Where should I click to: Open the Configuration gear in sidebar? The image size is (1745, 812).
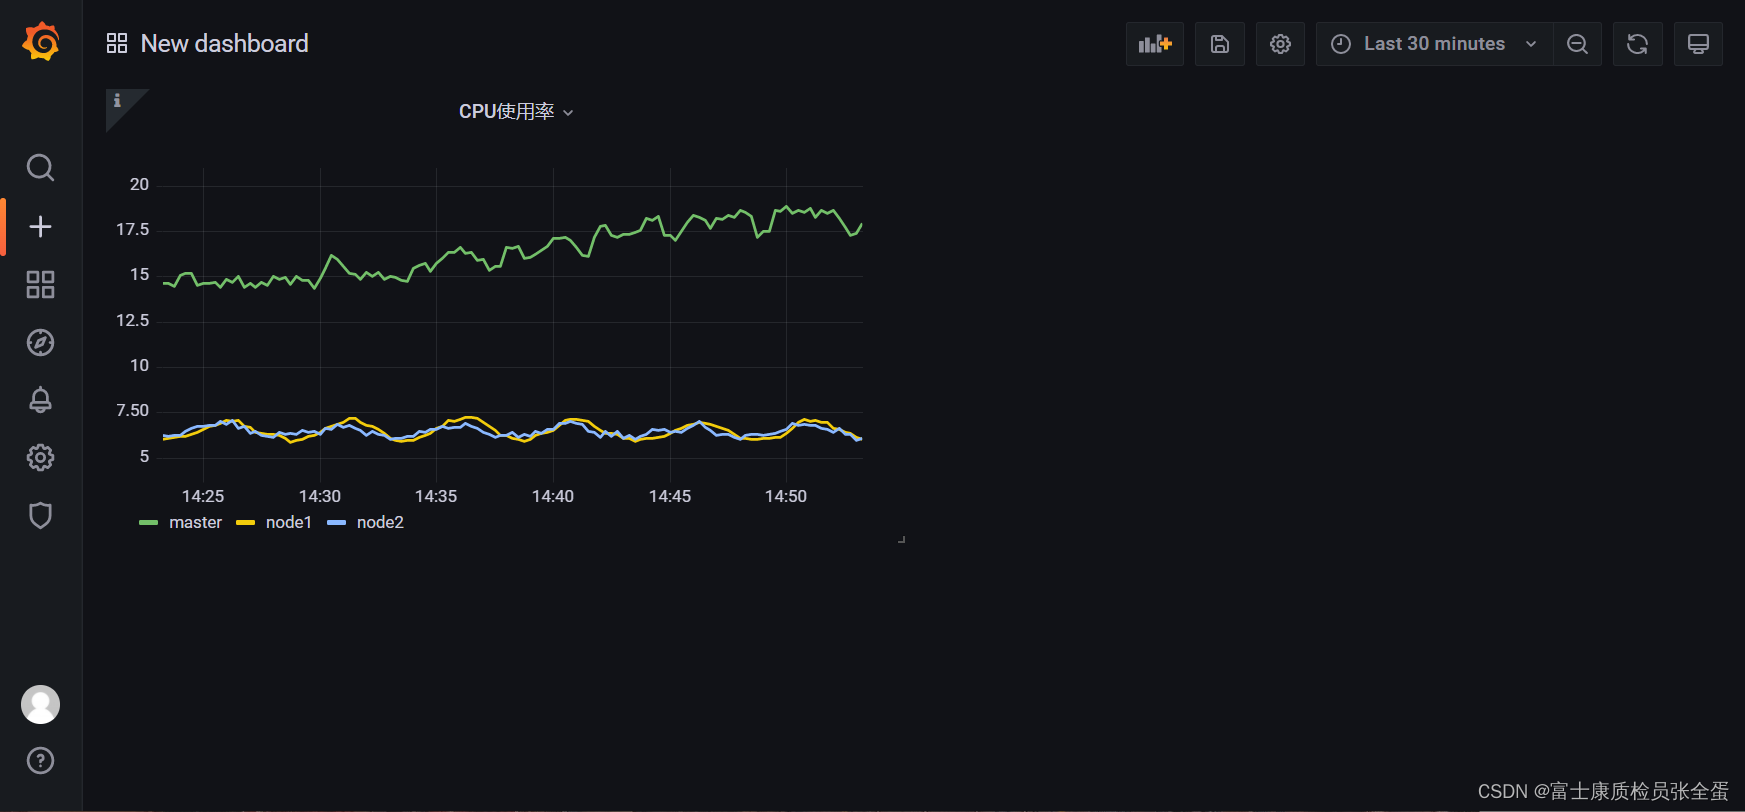point(40,458)
